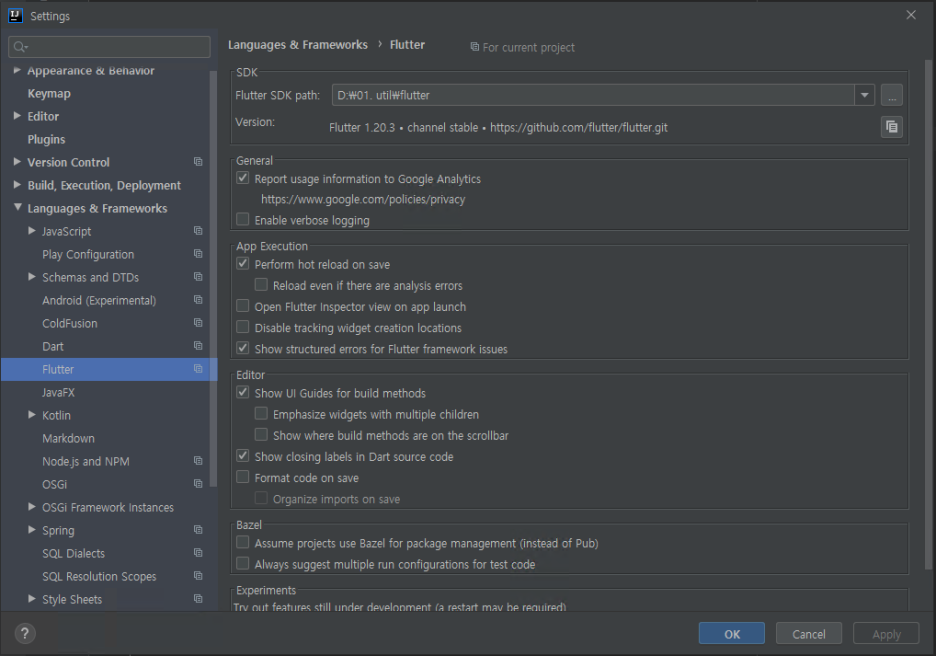Click the IntelliJ IDEA logo in title bar
Screen dimensions: 936x656
(16, 16)
